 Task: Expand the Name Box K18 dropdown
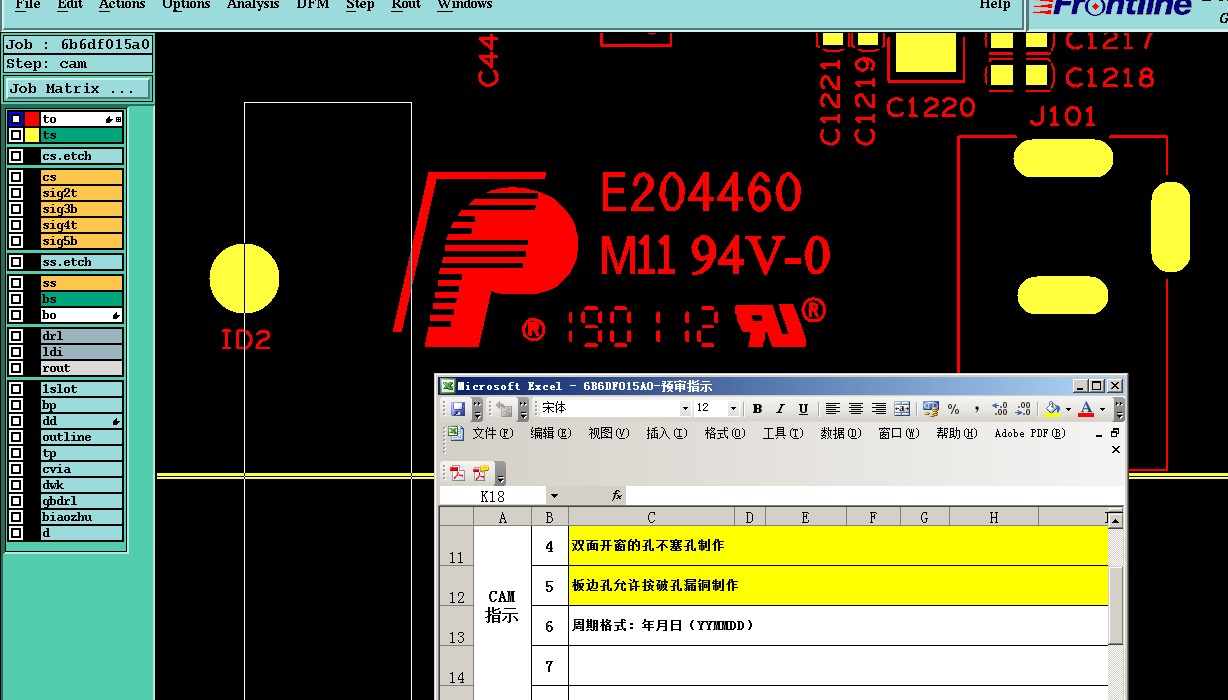[553, 496]
